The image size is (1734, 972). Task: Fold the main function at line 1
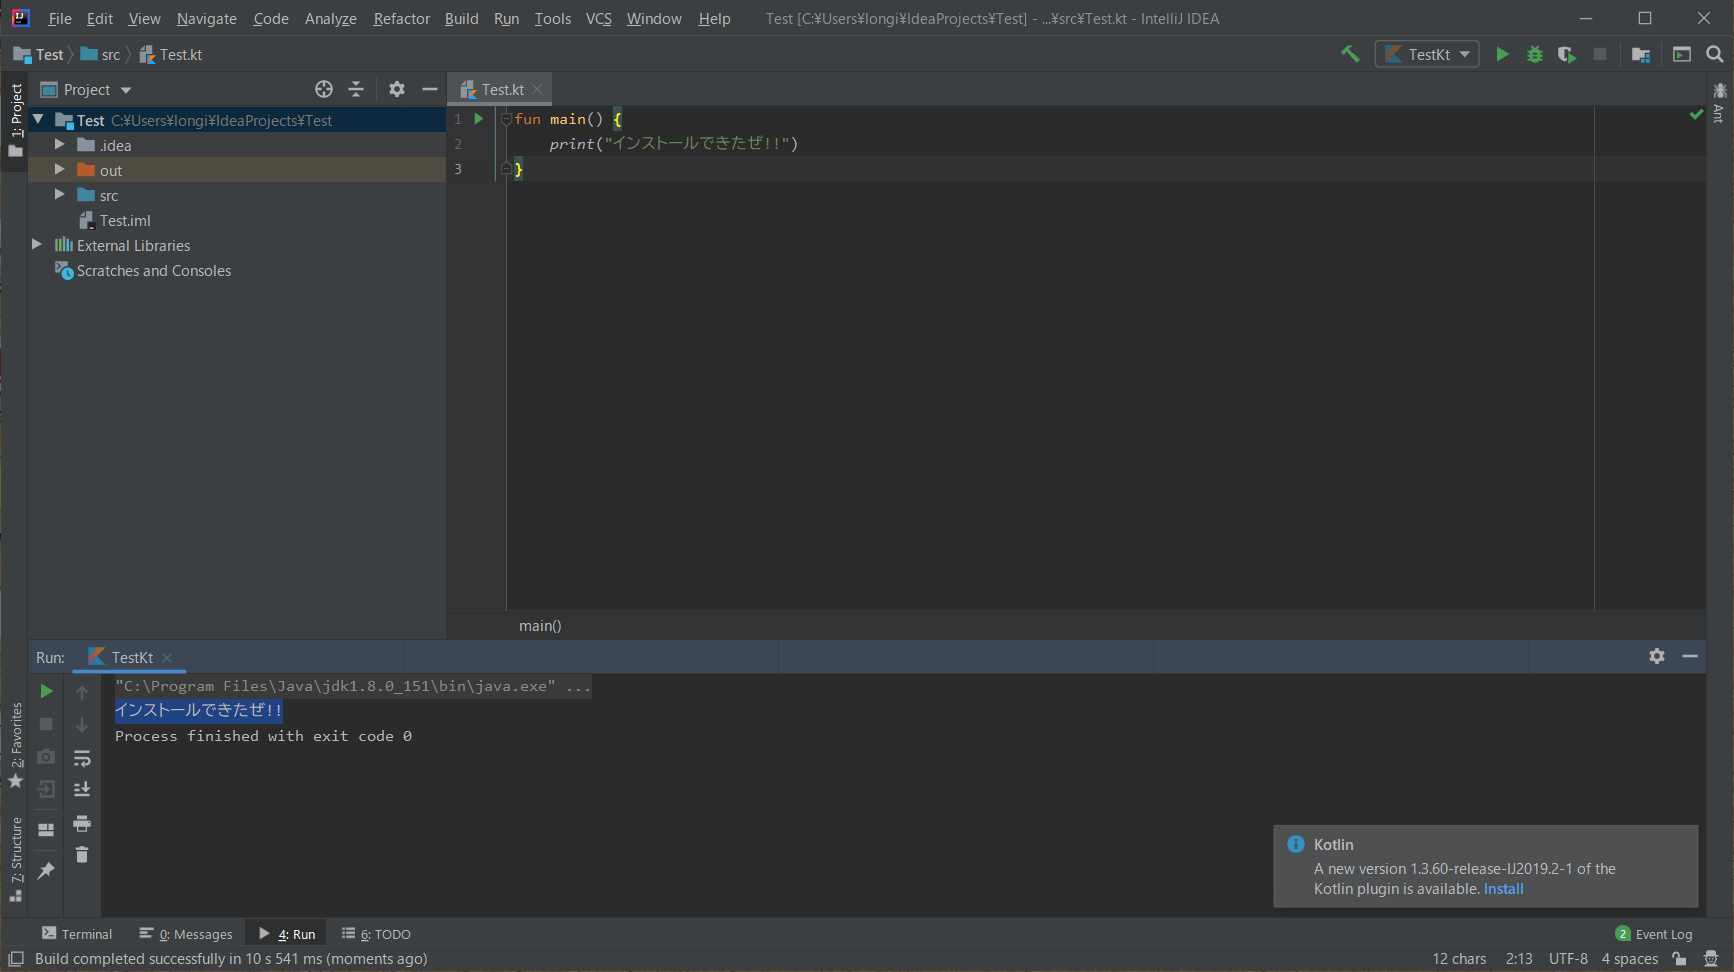pos(506,119)
